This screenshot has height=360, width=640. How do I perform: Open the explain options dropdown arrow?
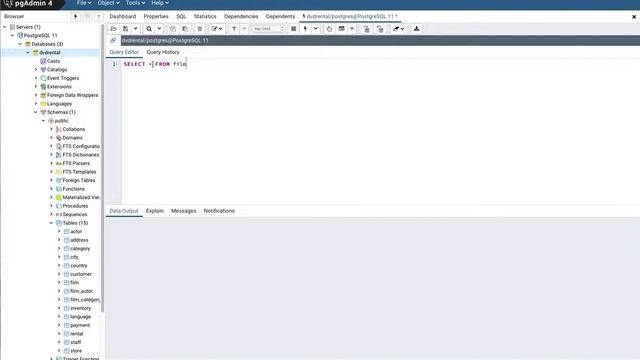[352, 29]
